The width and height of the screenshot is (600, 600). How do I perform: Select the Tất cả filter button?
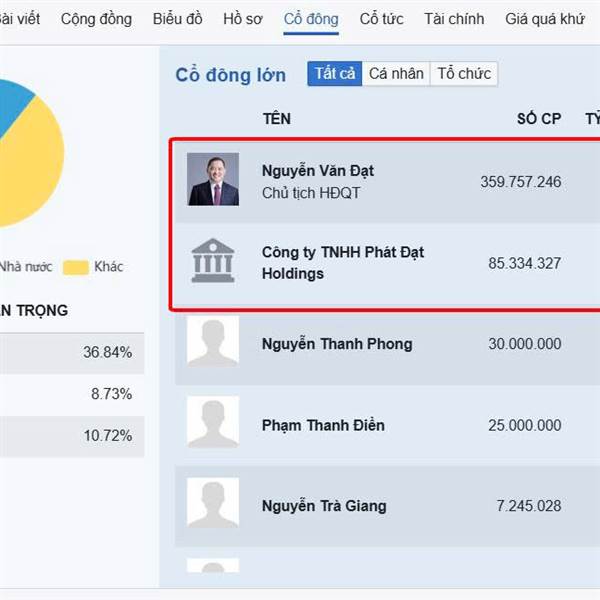335,73
